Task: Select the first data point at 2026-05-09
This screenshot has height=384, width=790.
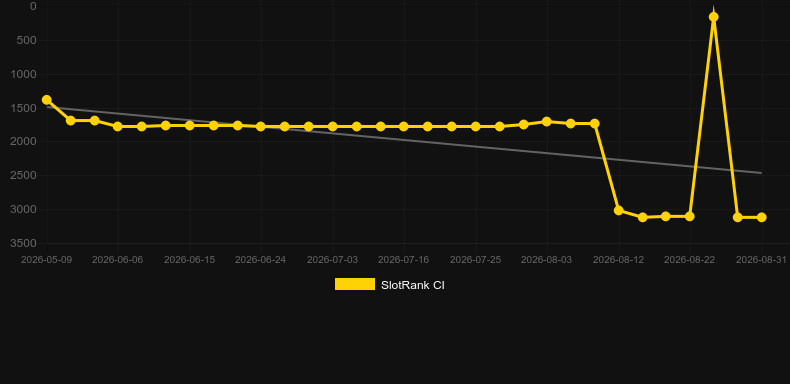Action: click(47, 100)
